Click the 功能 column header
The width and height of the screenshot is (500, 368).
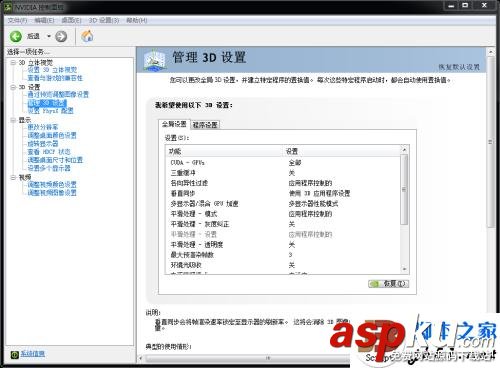(225, 151)
